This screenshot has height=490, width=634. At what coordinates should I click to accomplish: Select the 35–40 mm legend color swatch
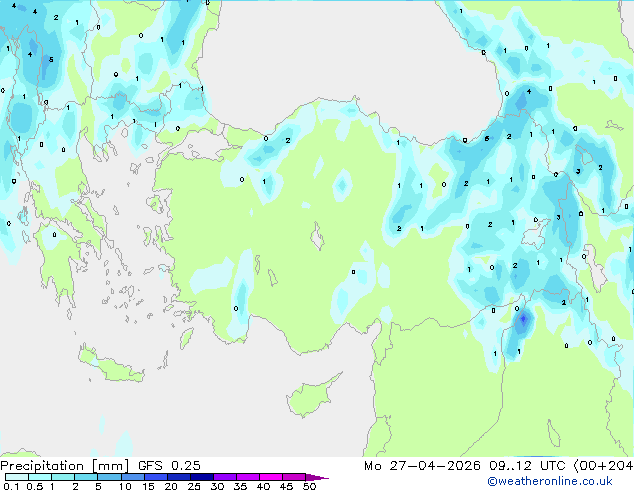tap(247, 477)
